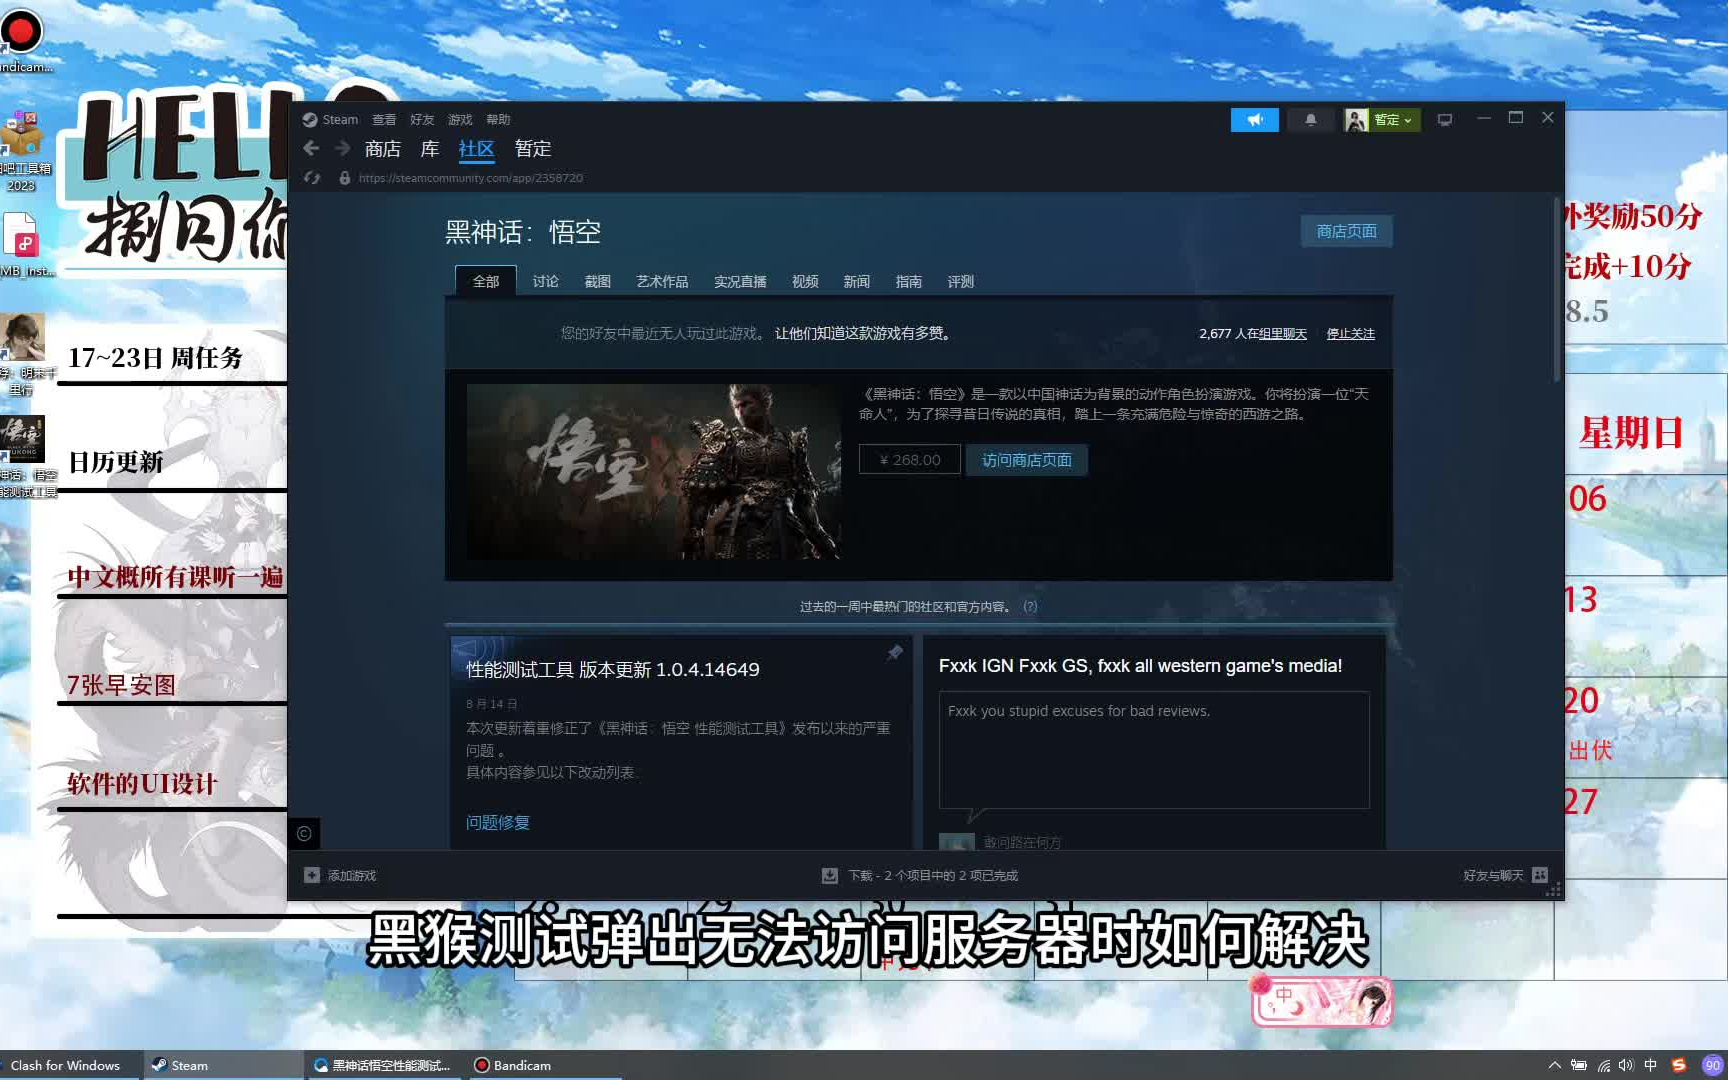Open the 好友 menu
The width and height of the screenshot is (1728, 1080).
pyautogui.click(x=422, y=120)
